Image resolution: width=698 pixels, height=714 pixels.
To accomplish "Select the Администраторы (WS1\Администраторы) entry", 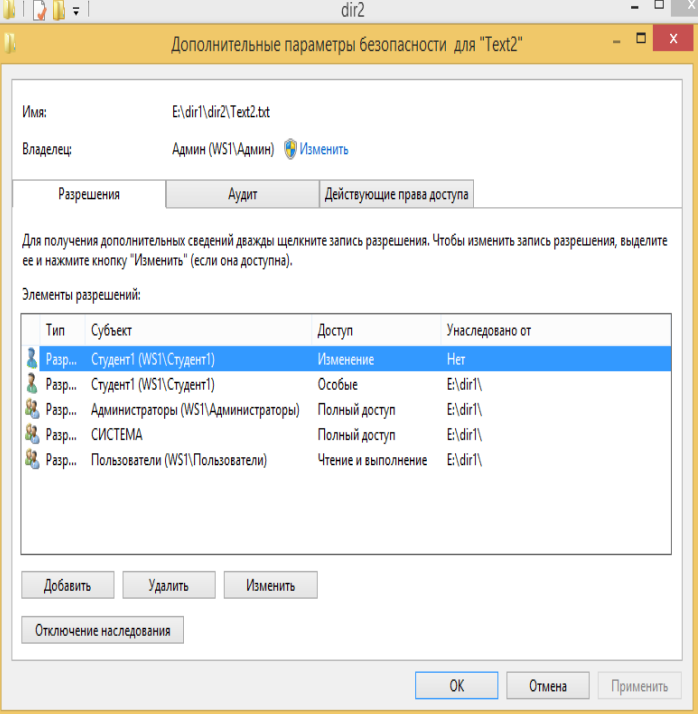I will click(346, 409).
